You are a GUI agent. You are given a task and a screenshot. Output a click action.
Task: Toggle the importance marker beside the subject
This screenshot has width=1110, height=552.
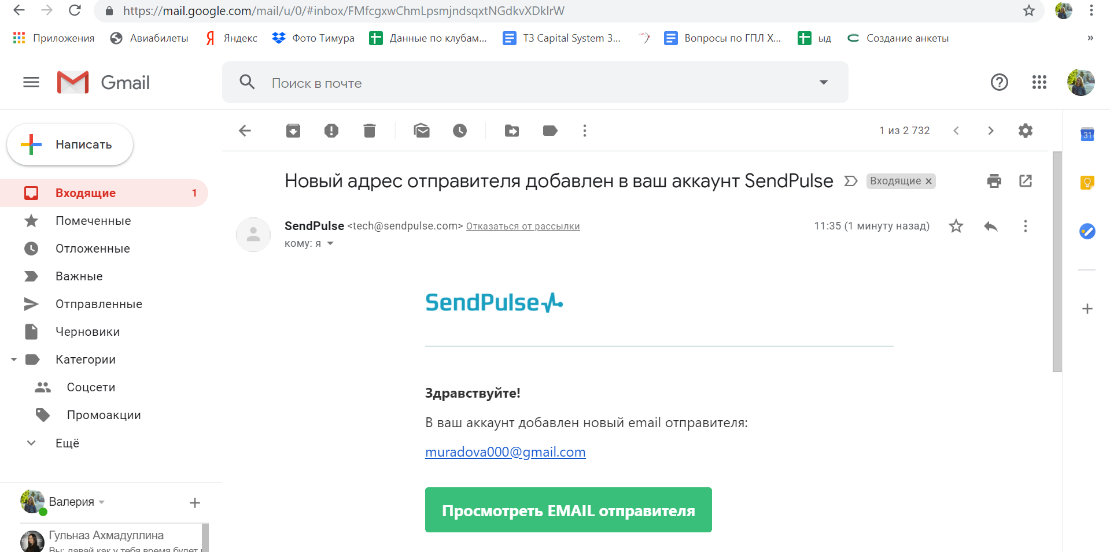(x=851, y=181)
